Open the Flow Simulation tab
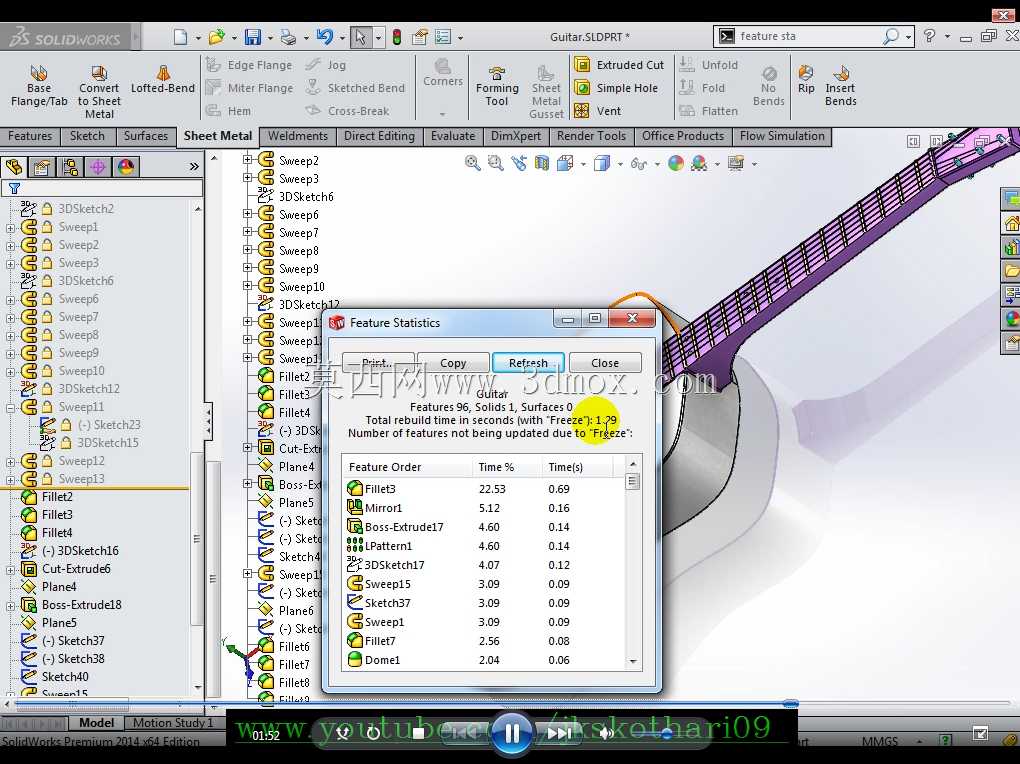Image resolution: width=1020 pixels, height=764 pixels. (782, 136)
